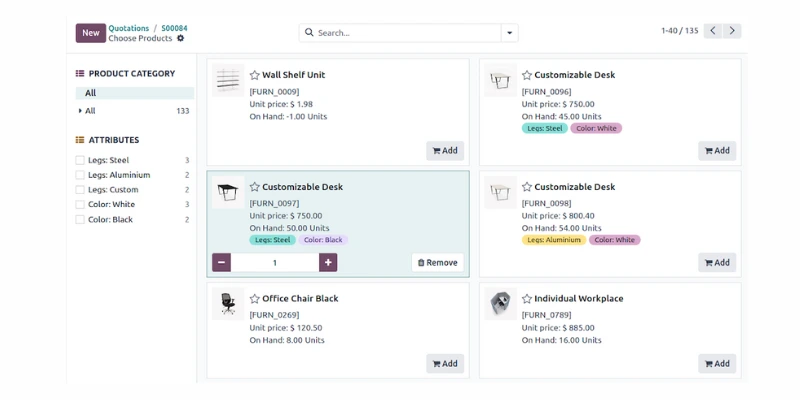
Task: Click the ATTRIBUTES section header
Action: coord(114,140)
